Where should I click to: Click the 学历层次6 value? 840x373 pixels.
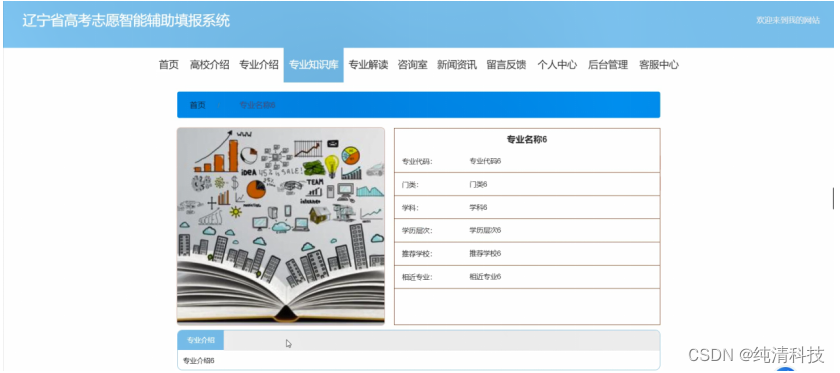(485, 230)
